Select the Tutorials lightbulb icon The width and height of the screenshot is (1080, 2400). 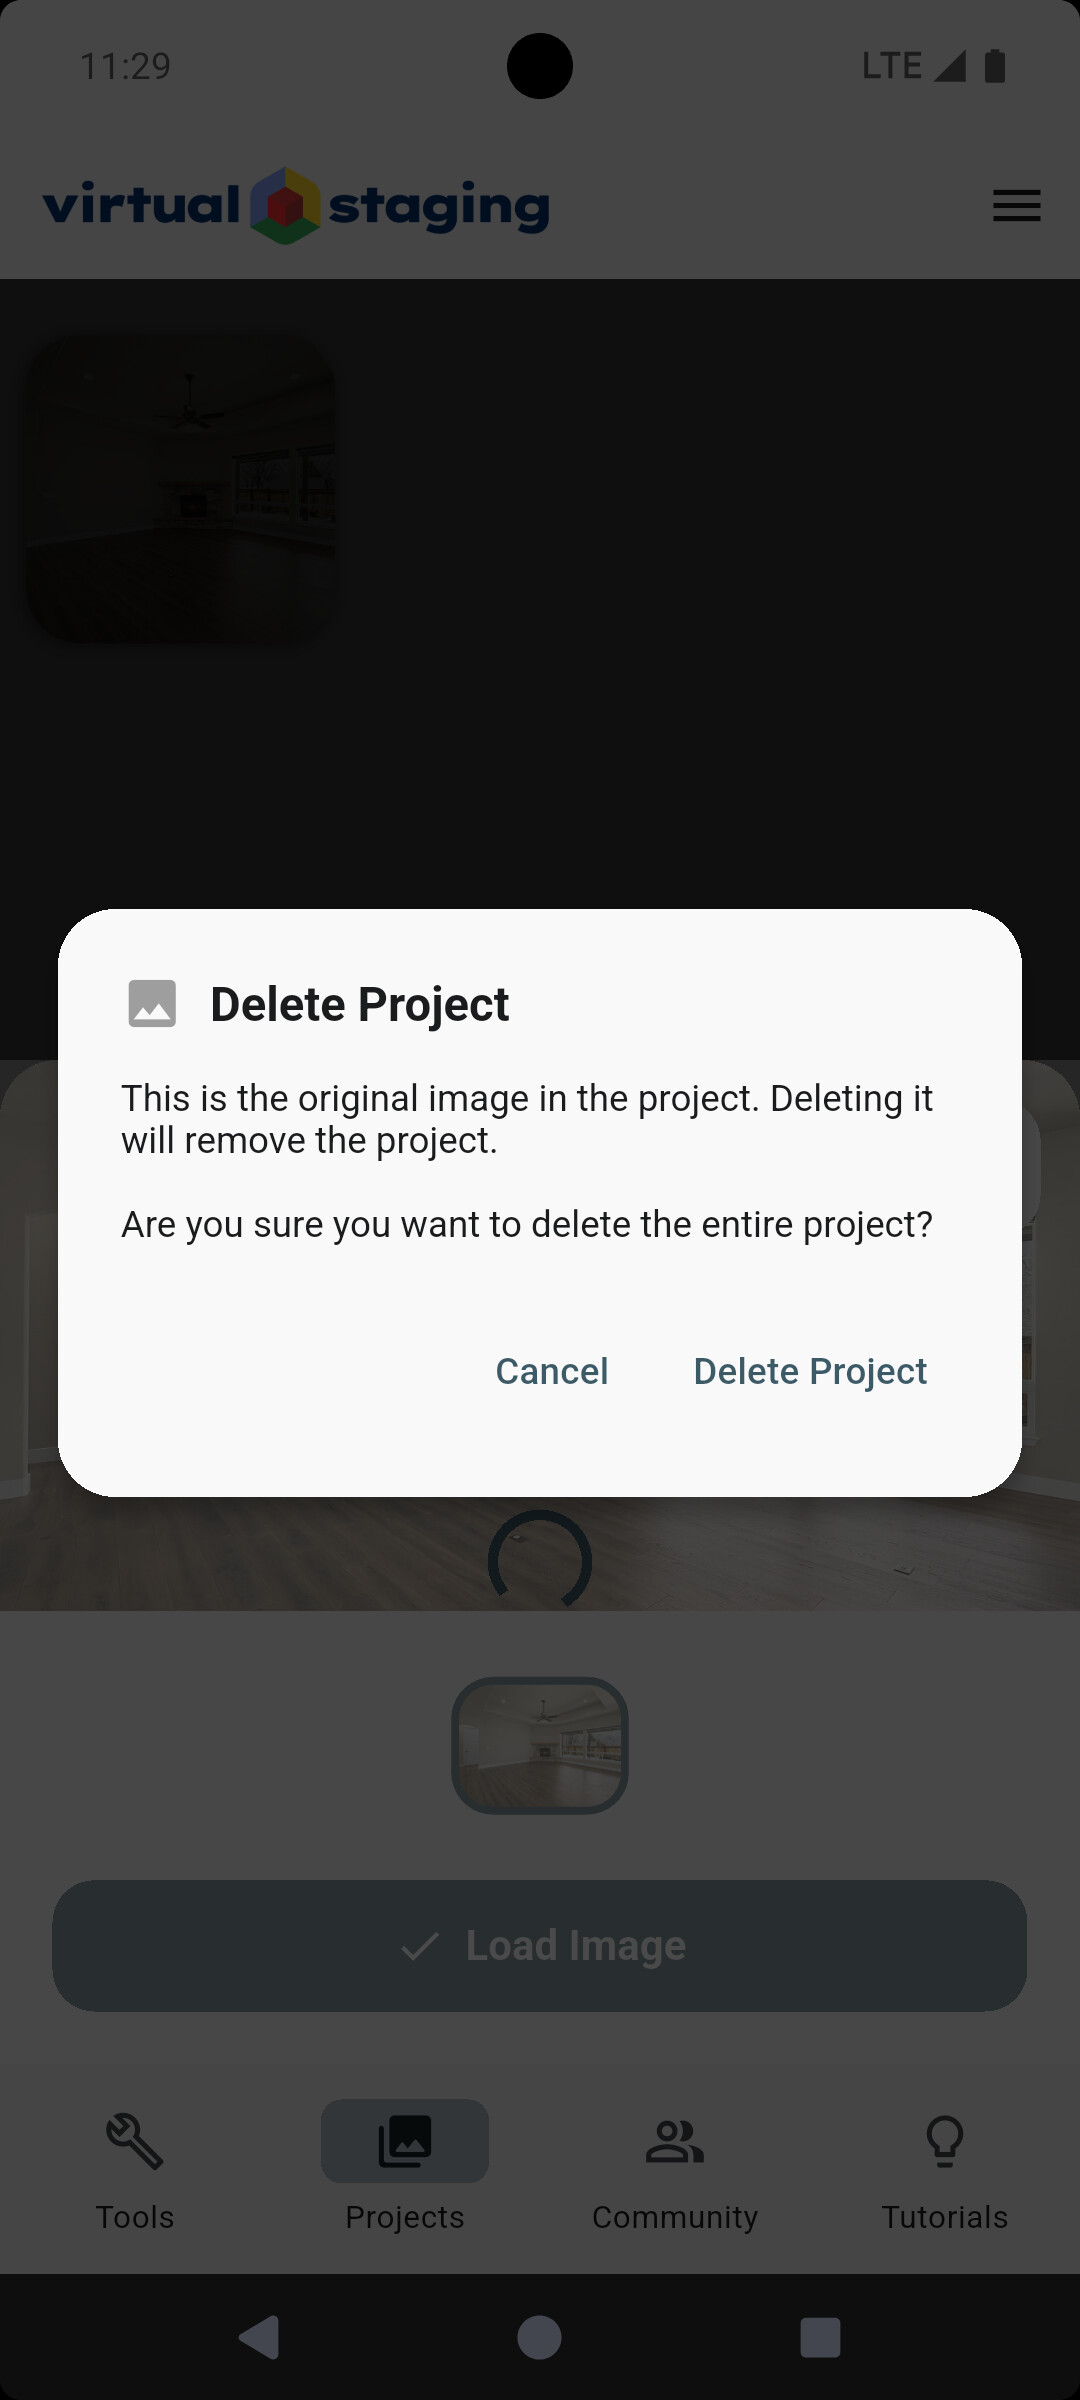pyautogui.click(x=945, y=2141)
